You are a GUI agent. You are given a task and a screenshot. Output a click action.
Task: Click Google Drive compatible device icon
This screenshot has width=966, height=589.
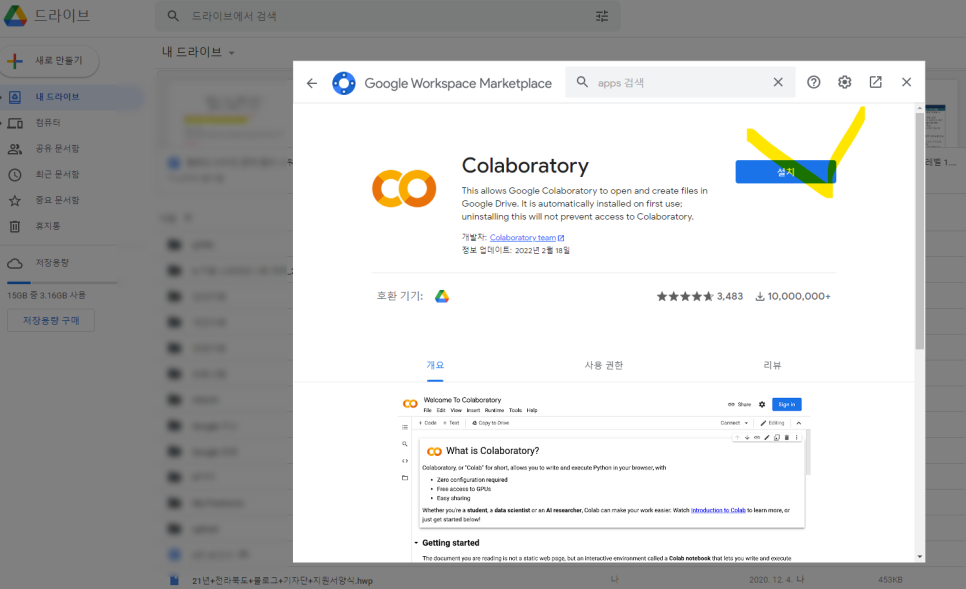click(442, 296)
